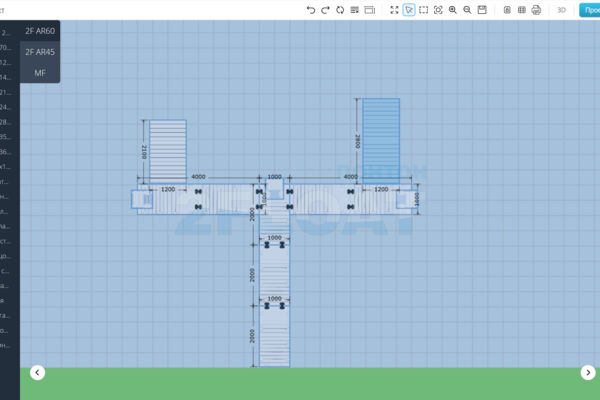Click the overlapping windows toolbar icon
The image size is (600, 400).
point(370,10)
